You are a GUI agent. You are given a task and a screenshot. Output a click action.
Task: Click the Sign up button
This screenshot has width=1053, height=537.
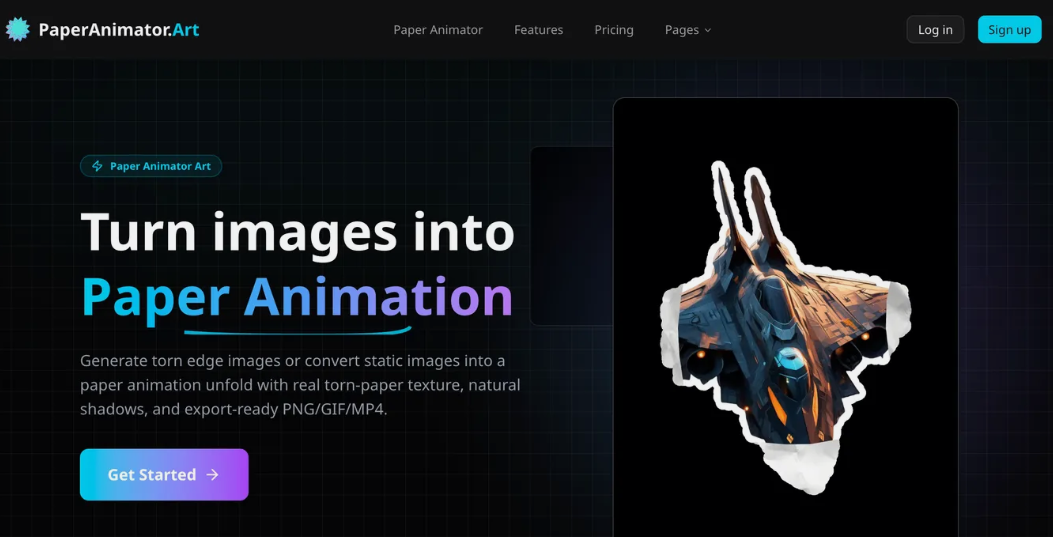[1009, 30]
